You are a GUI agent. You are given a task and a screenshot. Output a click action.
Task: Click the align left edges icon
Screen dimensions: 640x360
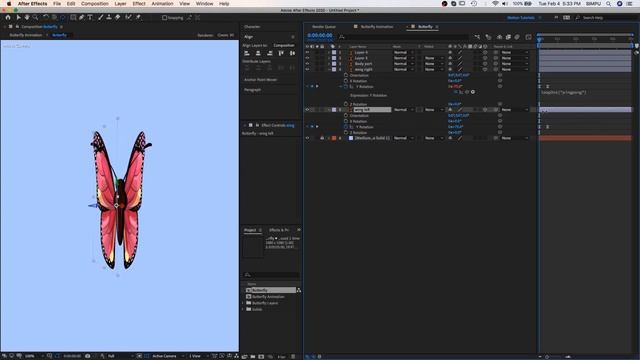point(247,53)
